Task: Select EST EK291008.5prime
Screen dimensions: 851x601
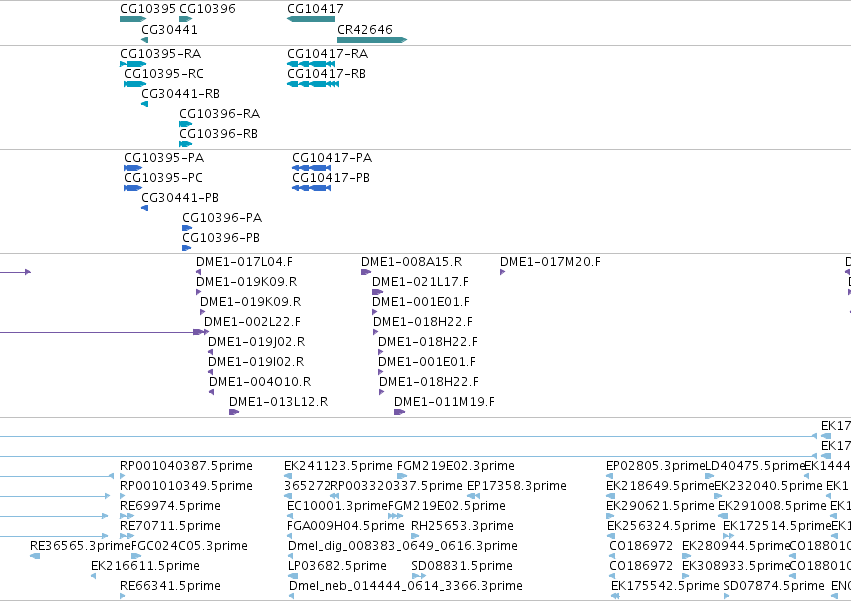Action: 723,516
